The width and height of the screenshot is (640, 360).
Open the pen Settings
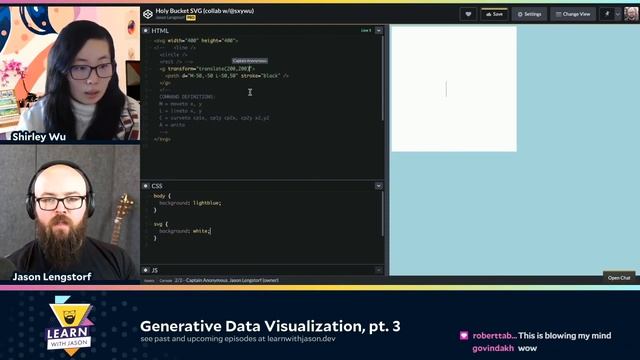[x=529, y=14]
